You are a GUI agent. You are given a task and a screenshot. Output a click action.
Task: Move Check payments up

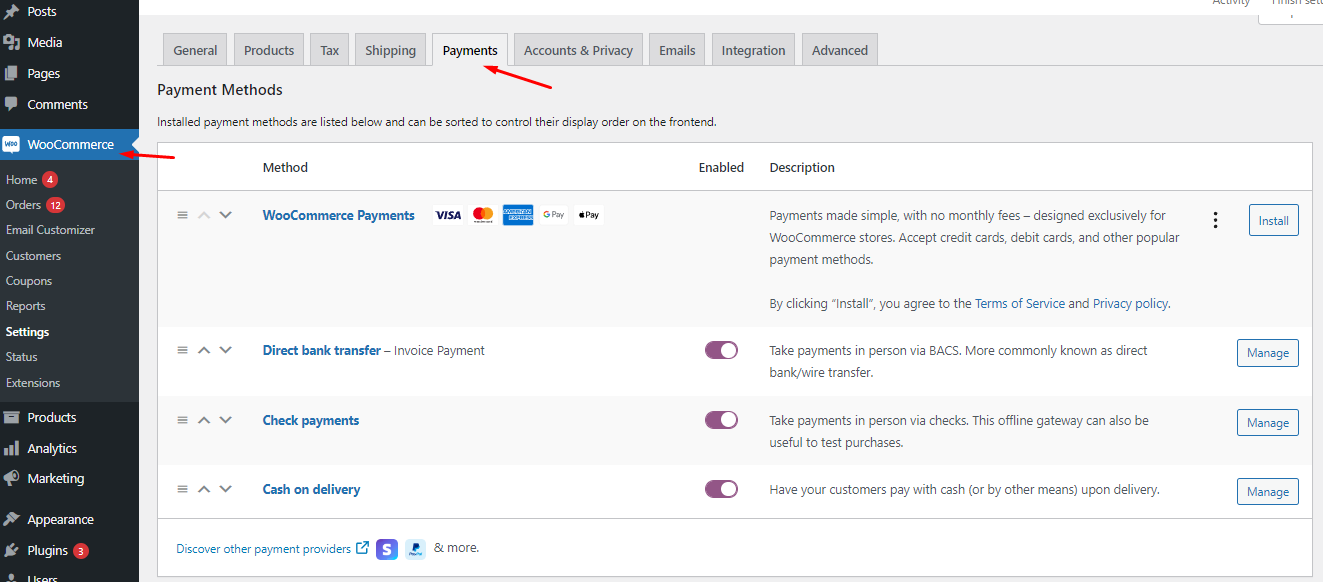204,420
